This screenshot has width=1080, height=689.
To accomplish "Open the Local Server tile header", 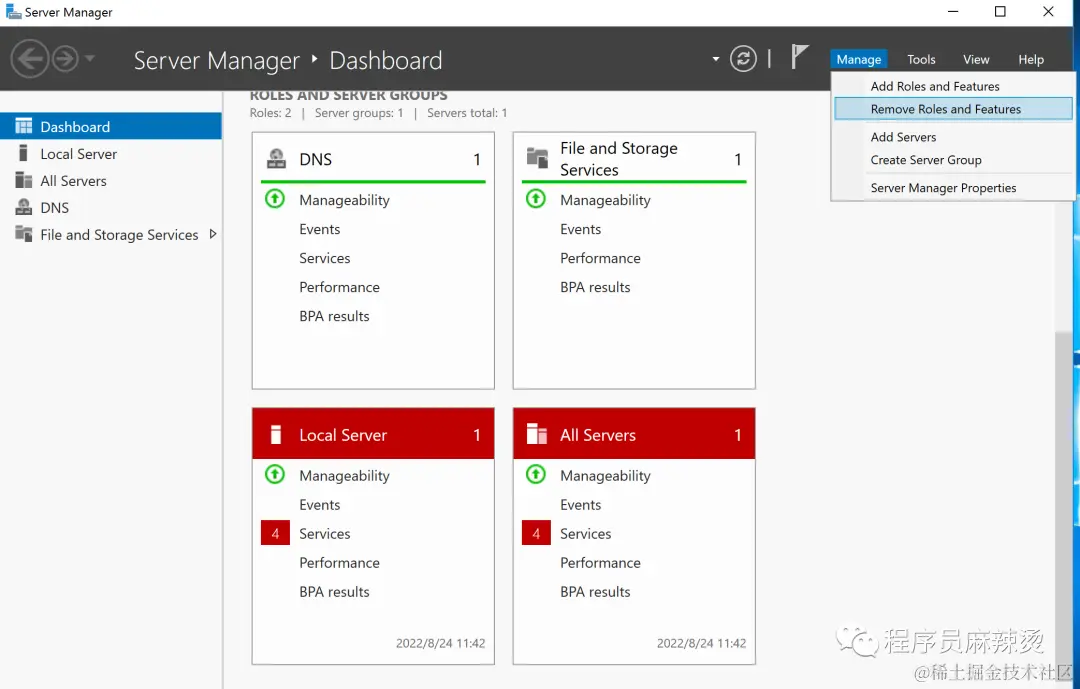I will coord(373,433).
